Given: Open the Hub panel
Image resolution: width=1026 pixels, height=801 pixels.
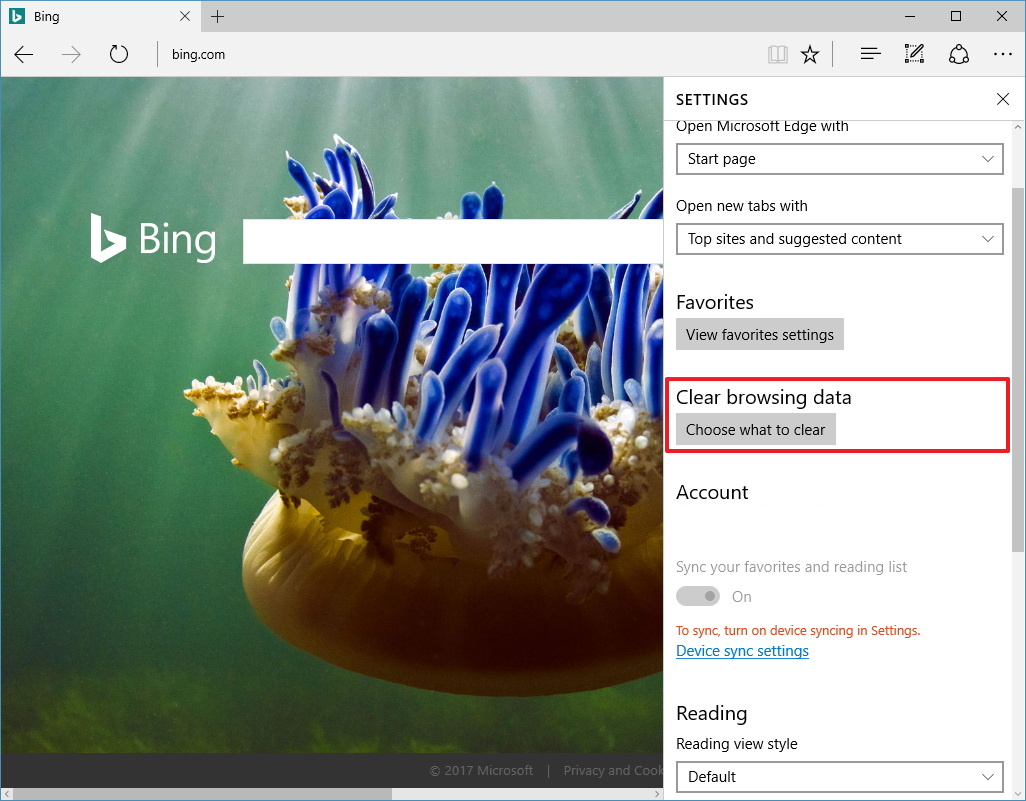Looking at the screenshot, I should pos(869,54).
